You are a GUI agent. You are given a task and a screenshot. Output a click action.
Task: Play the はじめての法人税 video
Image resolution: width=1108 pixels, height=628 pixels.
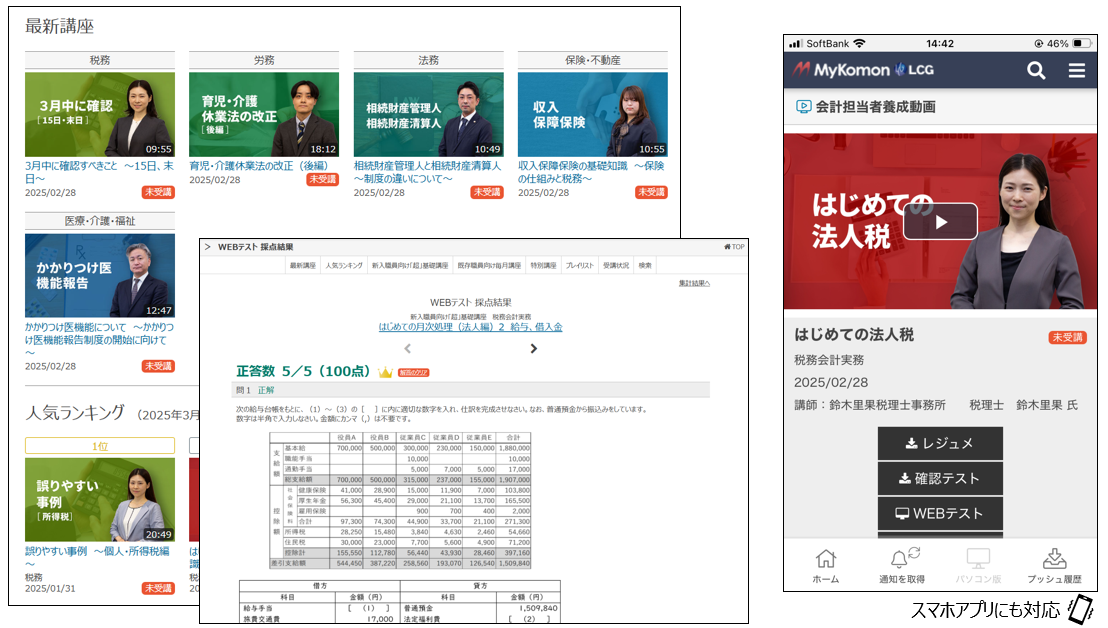coord(939,222)
